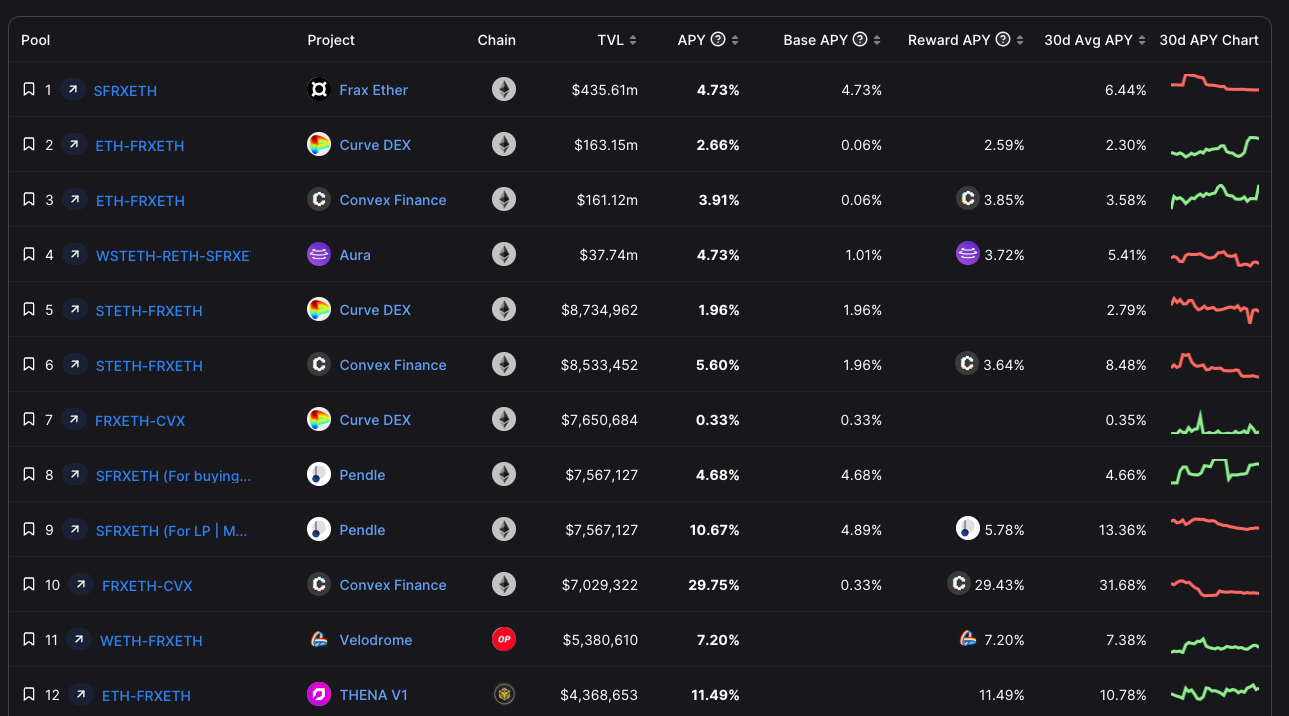
Task: Bookmark the SFRXETH pool in row 1
Action: 29,90
